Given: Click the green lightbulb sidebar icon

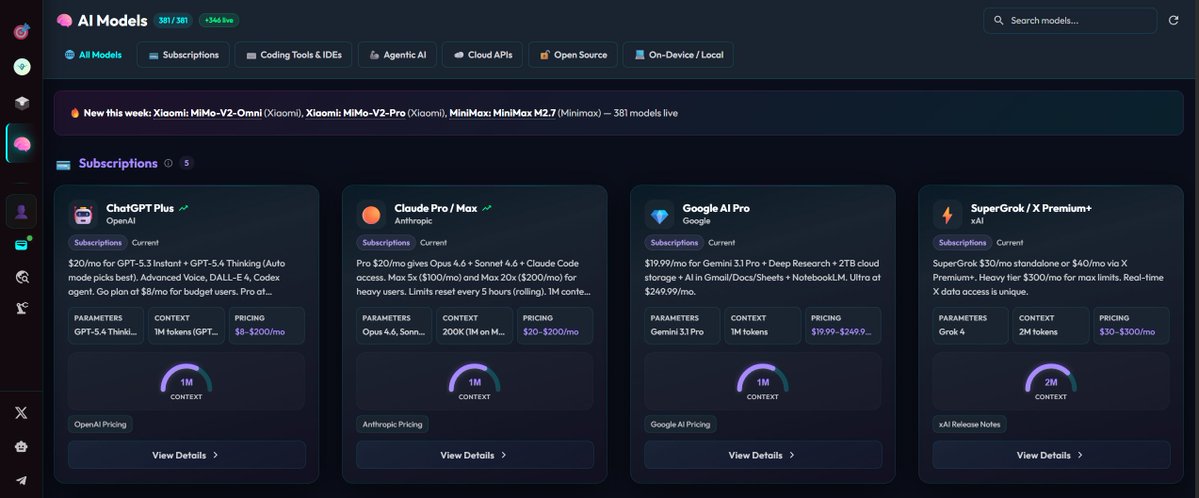Looking at the screenshot, I should click(21, 67).
